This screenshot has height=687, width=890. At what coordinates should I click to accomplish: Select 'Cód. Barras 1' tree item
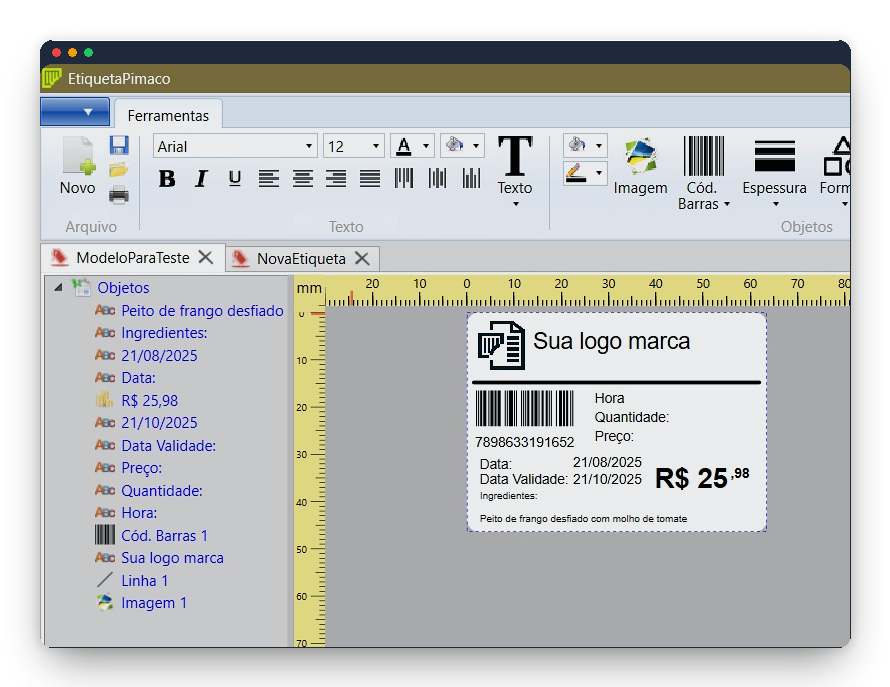[x=165, y=535]
